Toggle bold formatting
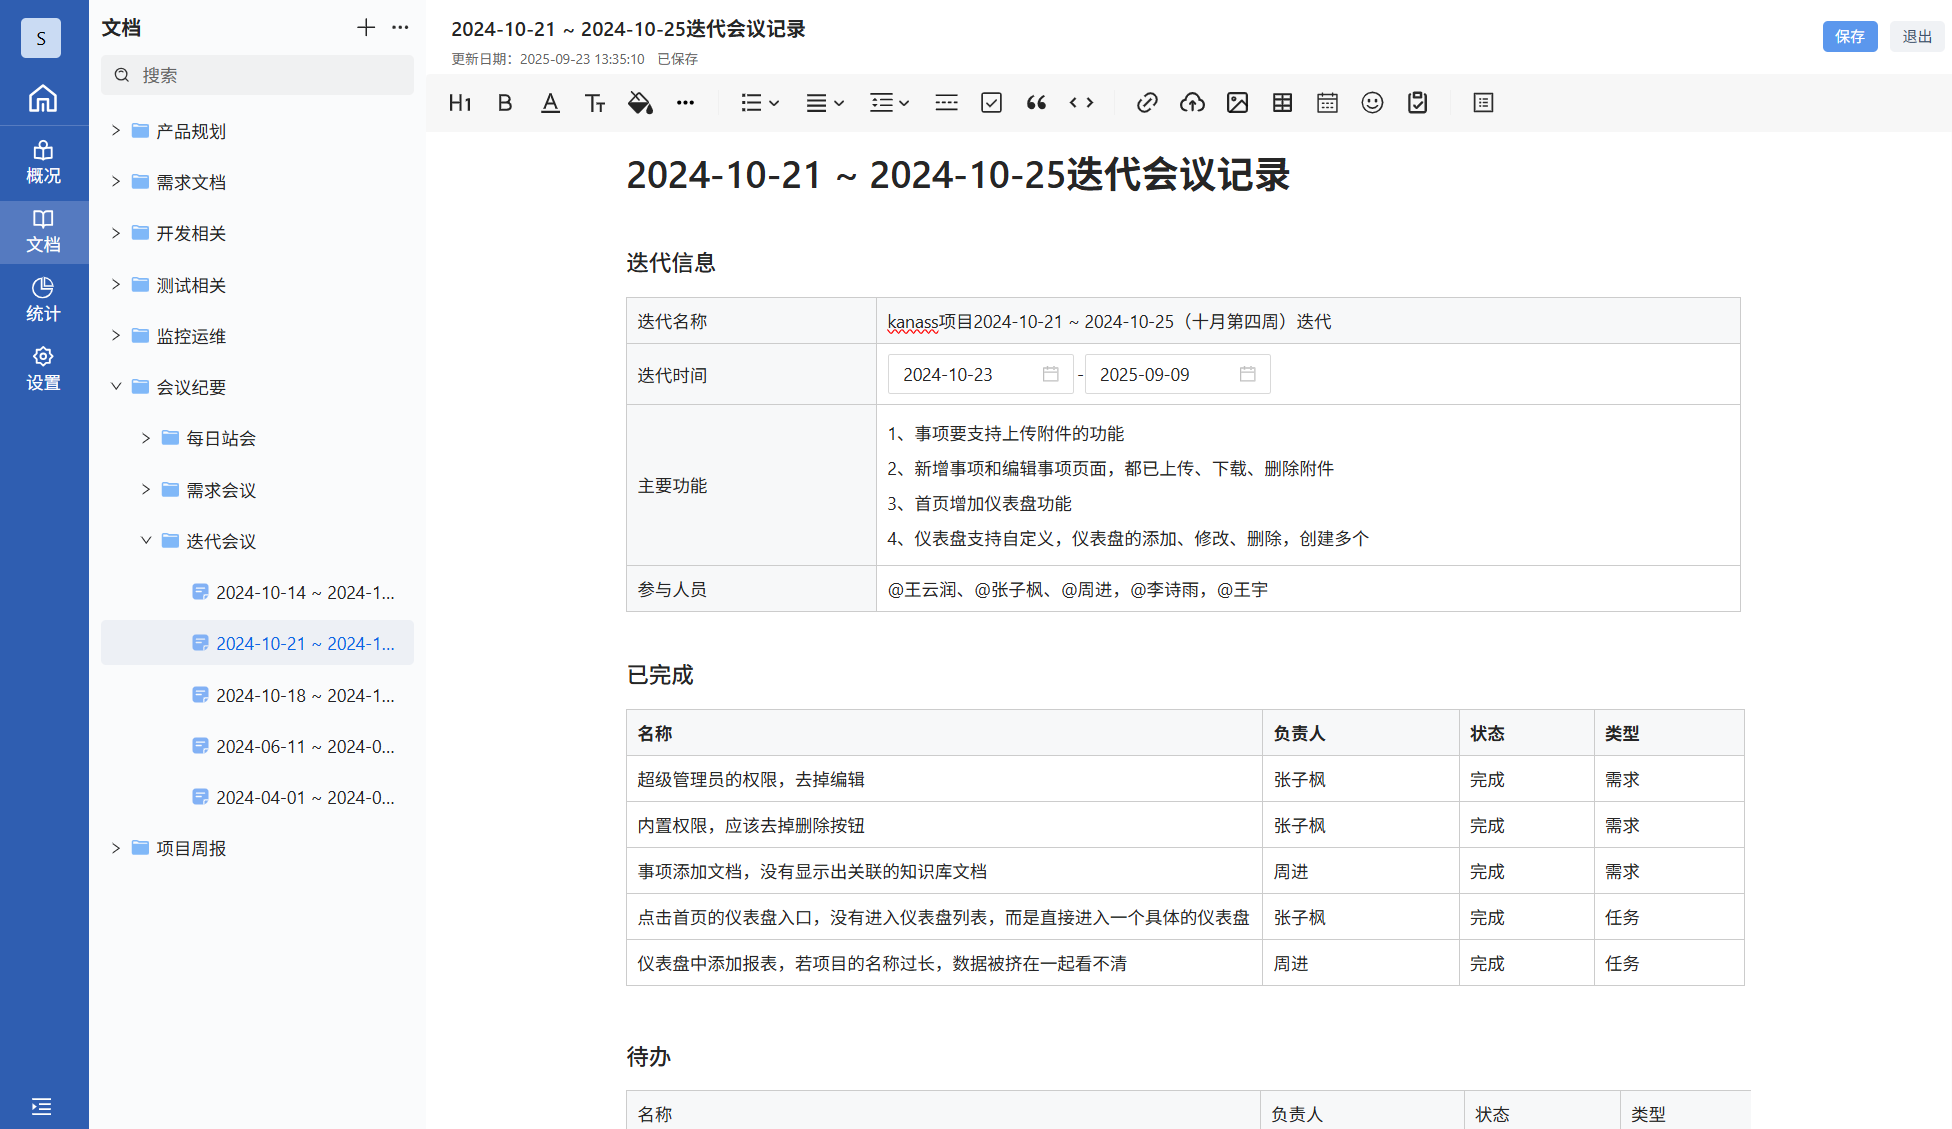Screen dimensions: 1952x1129 pos(505,102)
